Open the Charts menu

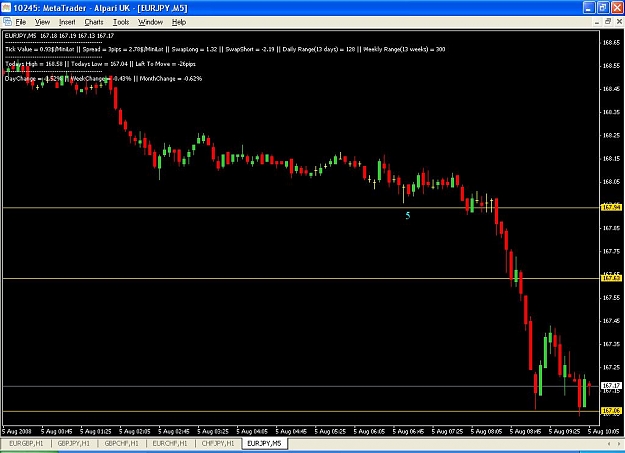[x=94, y=22]
